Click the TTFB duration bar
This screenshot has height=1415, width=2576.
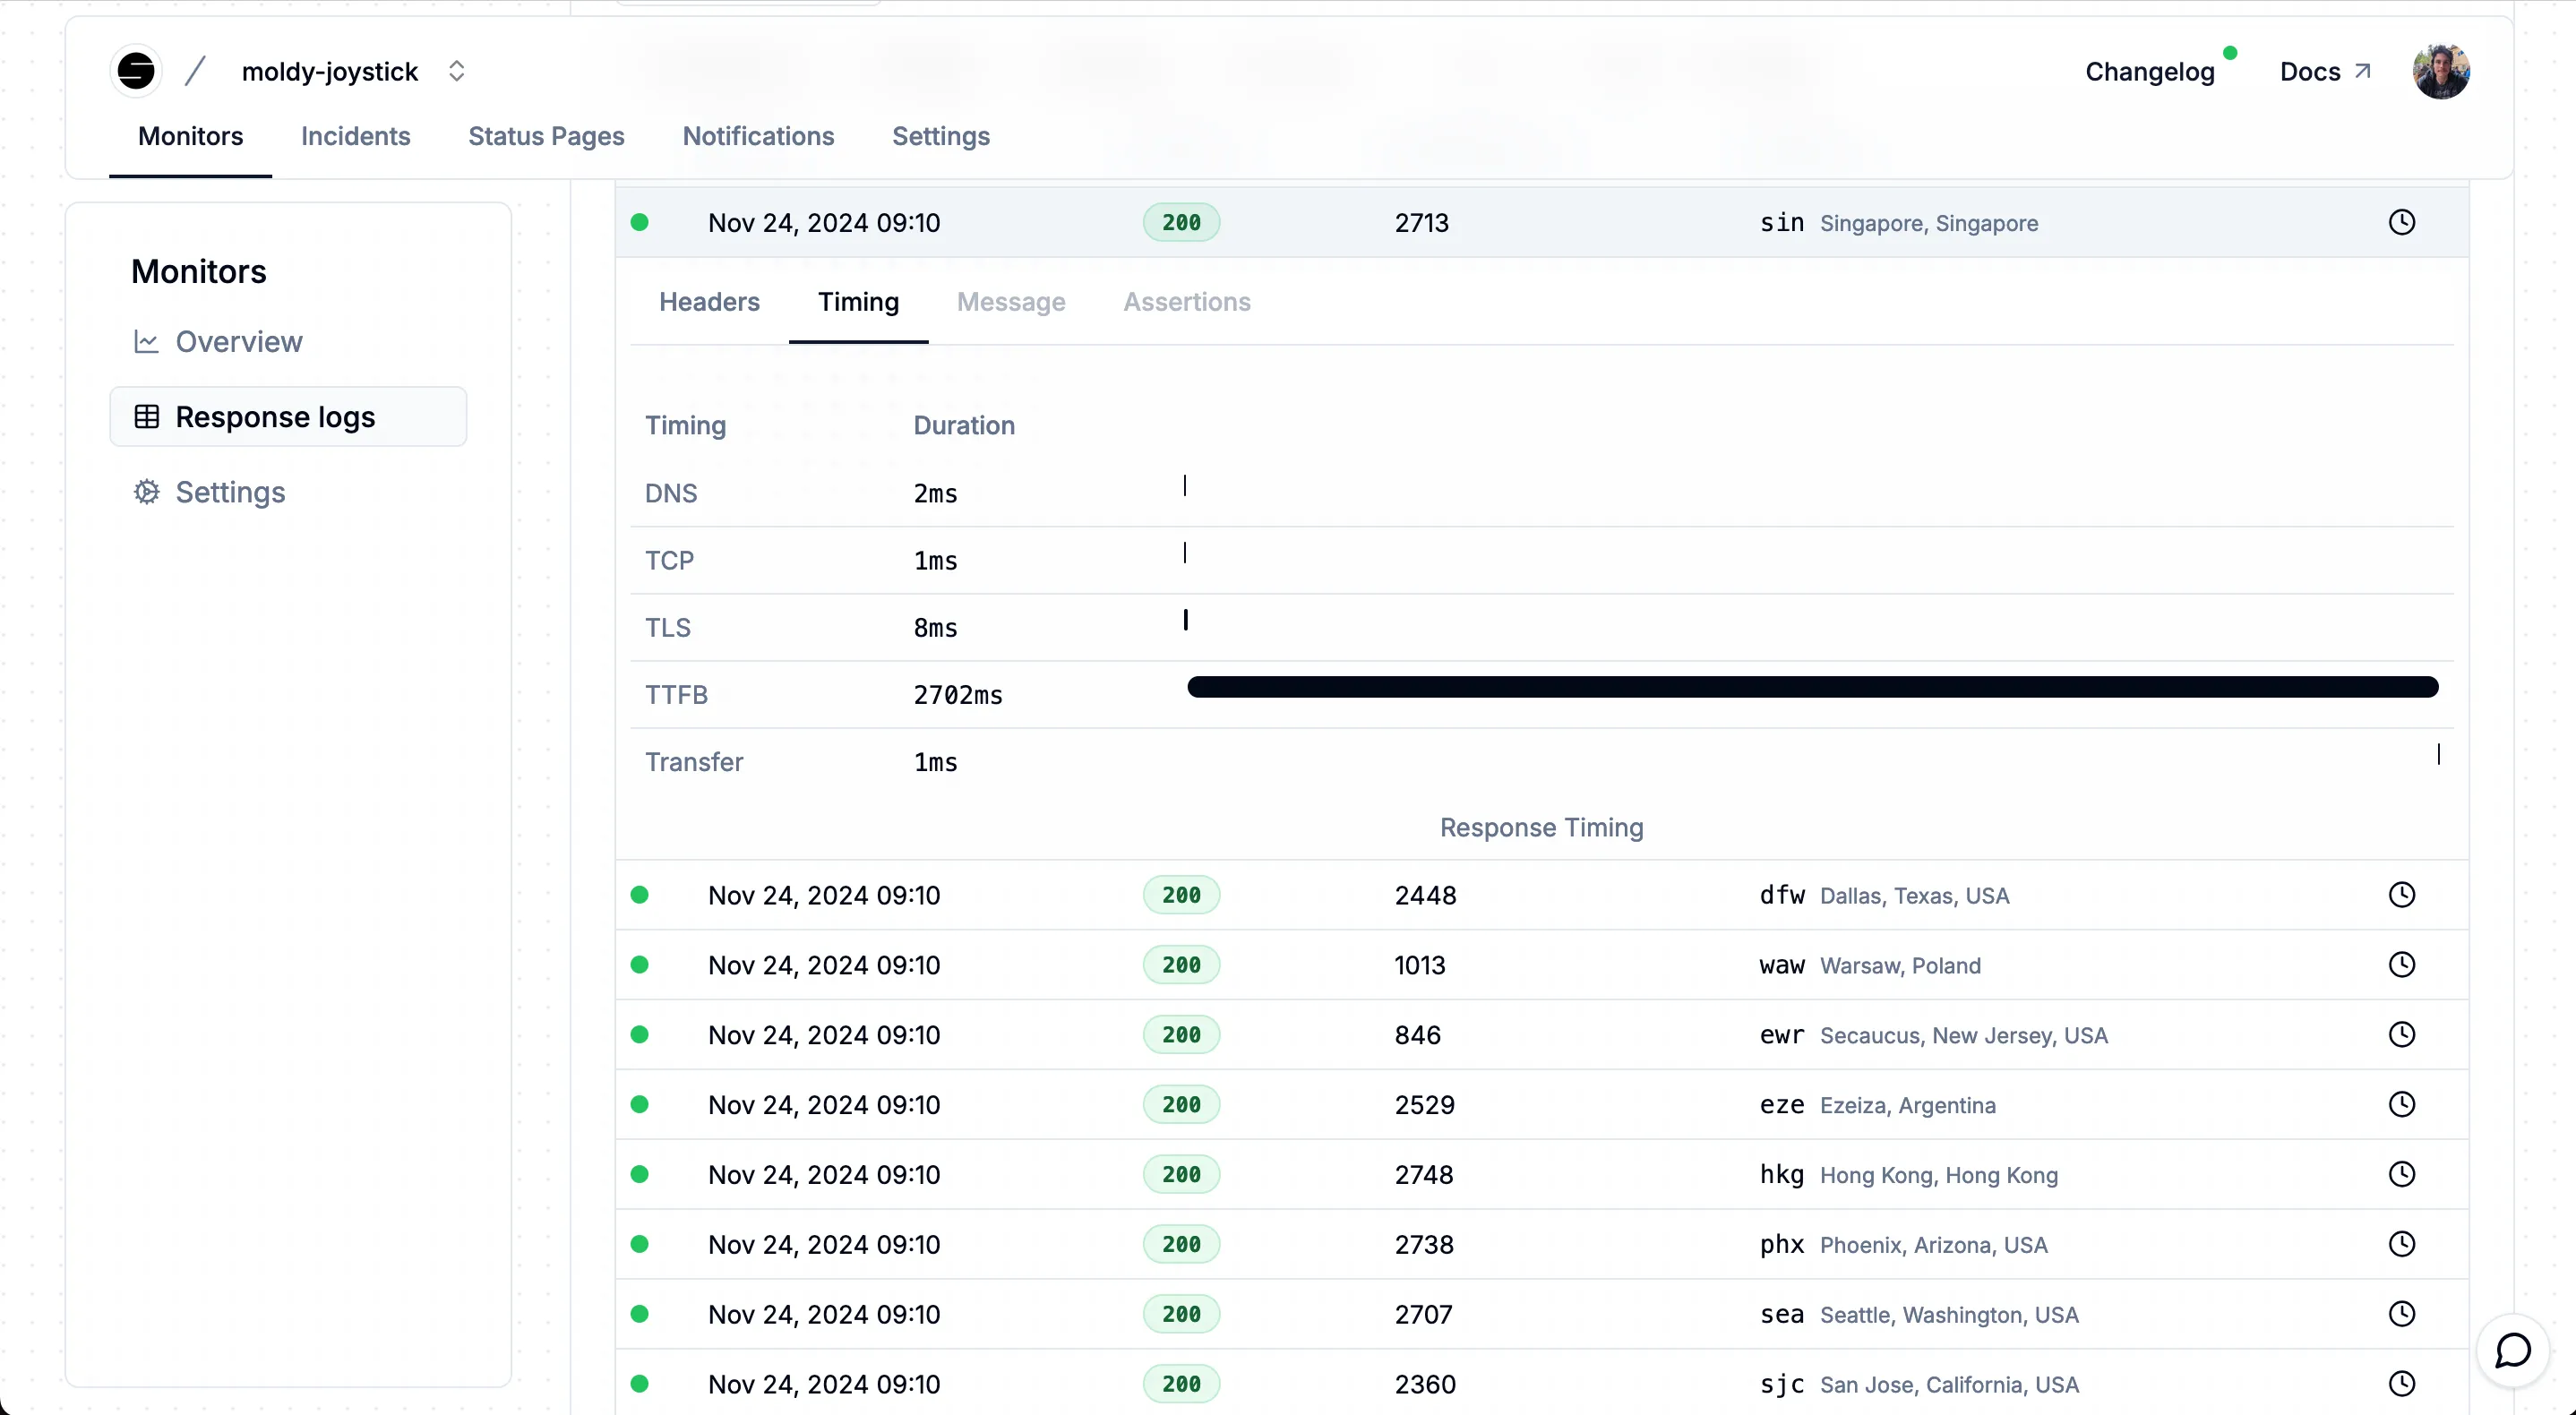[x=1812, y=687]
